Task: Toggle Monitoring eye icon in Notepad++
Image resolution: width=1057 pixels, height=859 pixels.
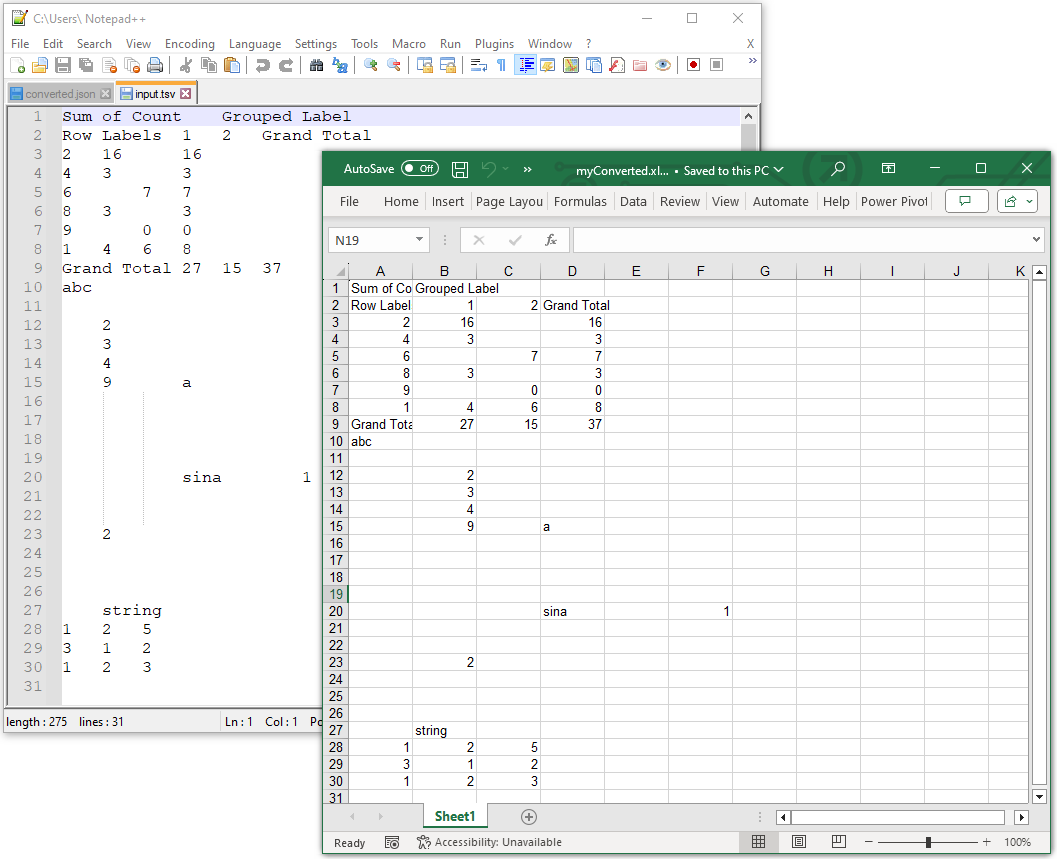Action: [x=663, y=65]
